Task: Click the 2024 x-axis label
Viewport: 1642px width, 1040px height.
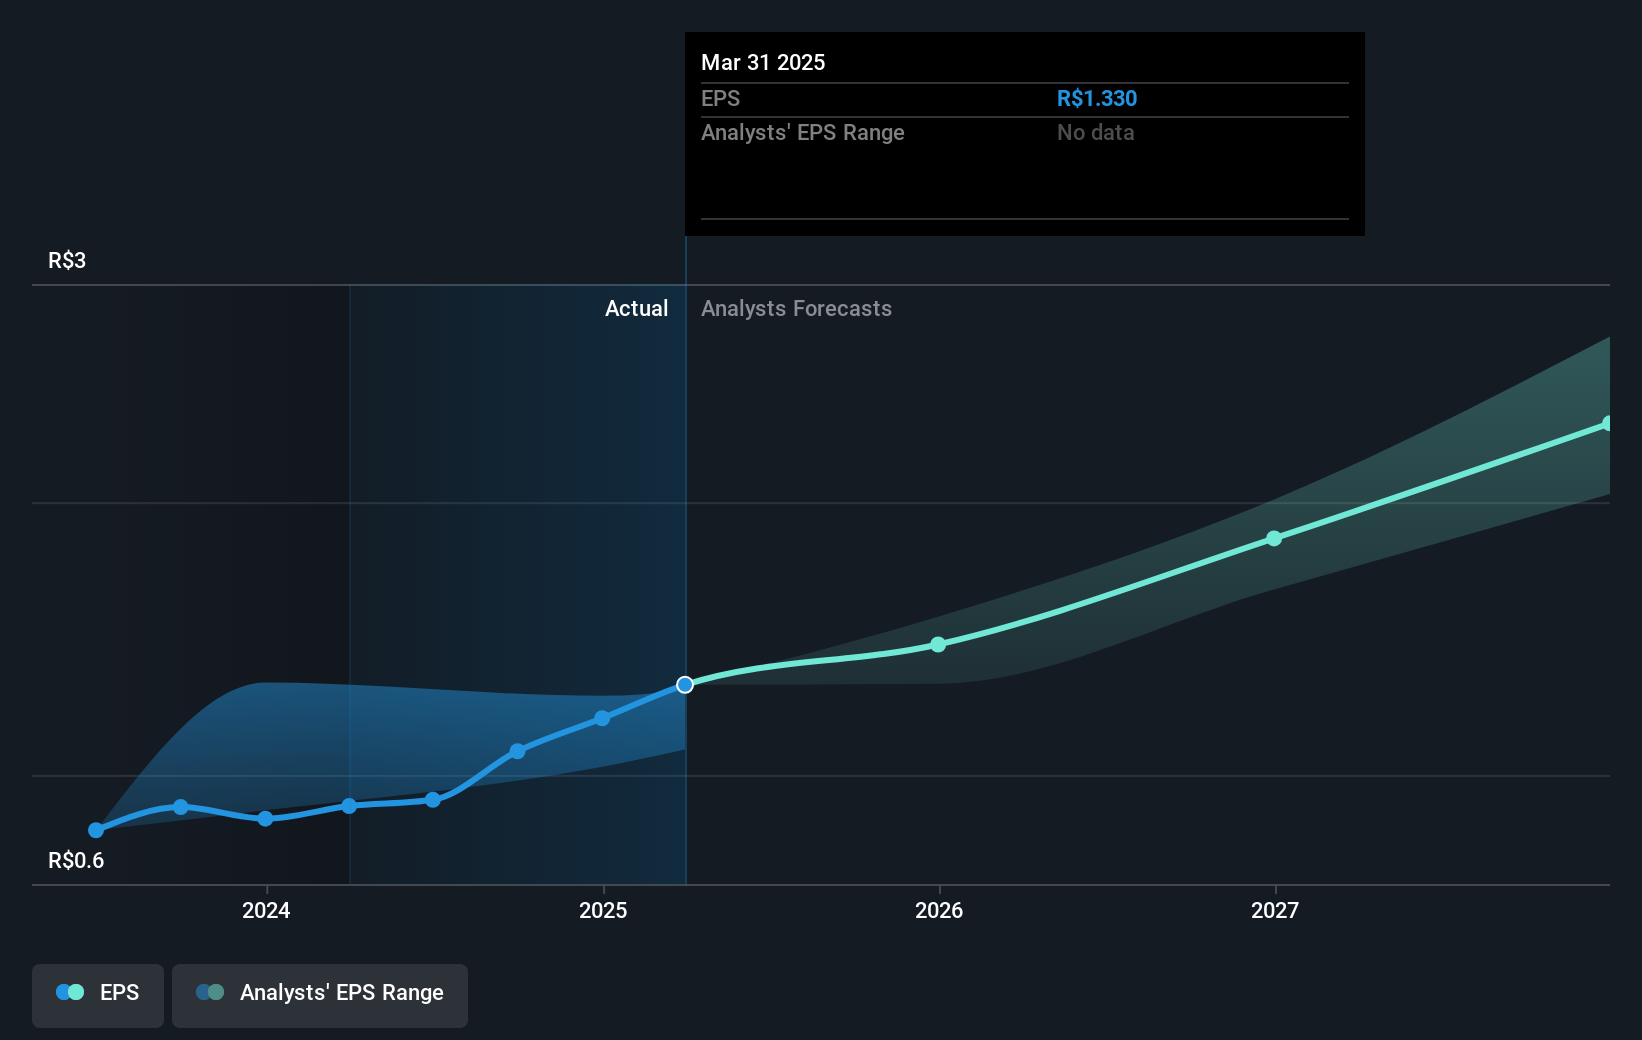Action: (266, 910)
